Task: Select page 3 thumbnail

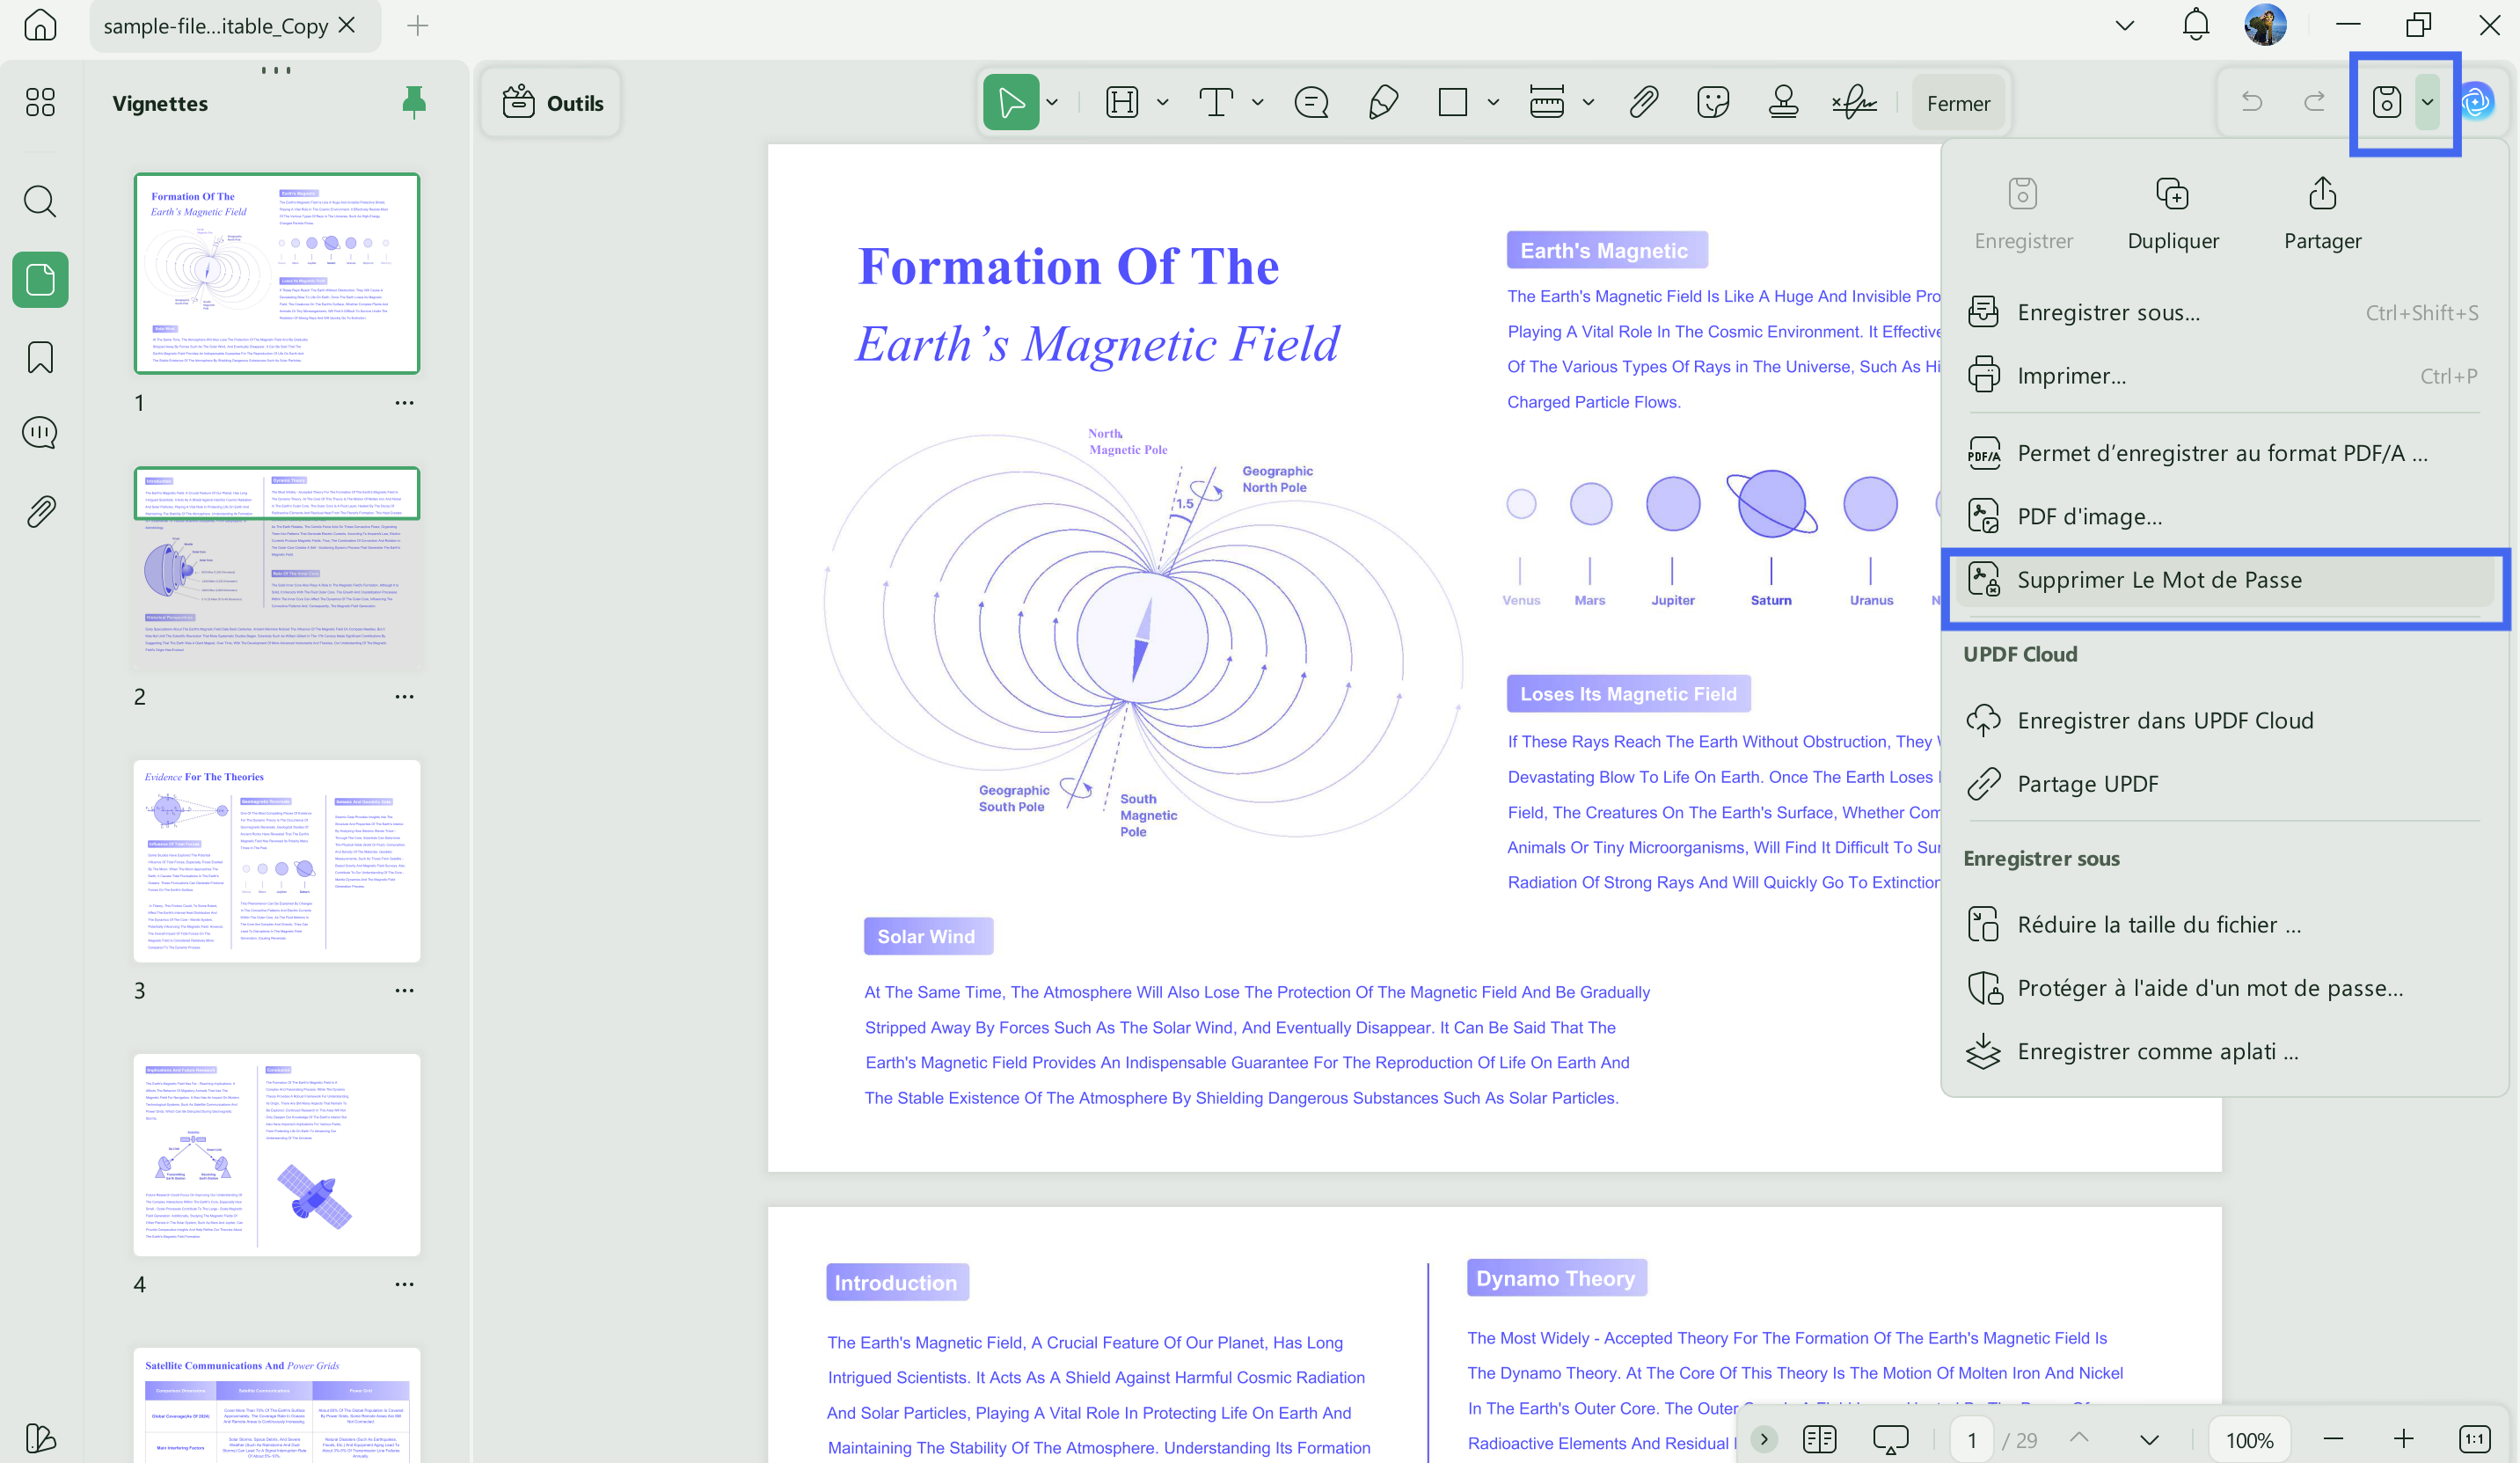Action: pos(277,861)
